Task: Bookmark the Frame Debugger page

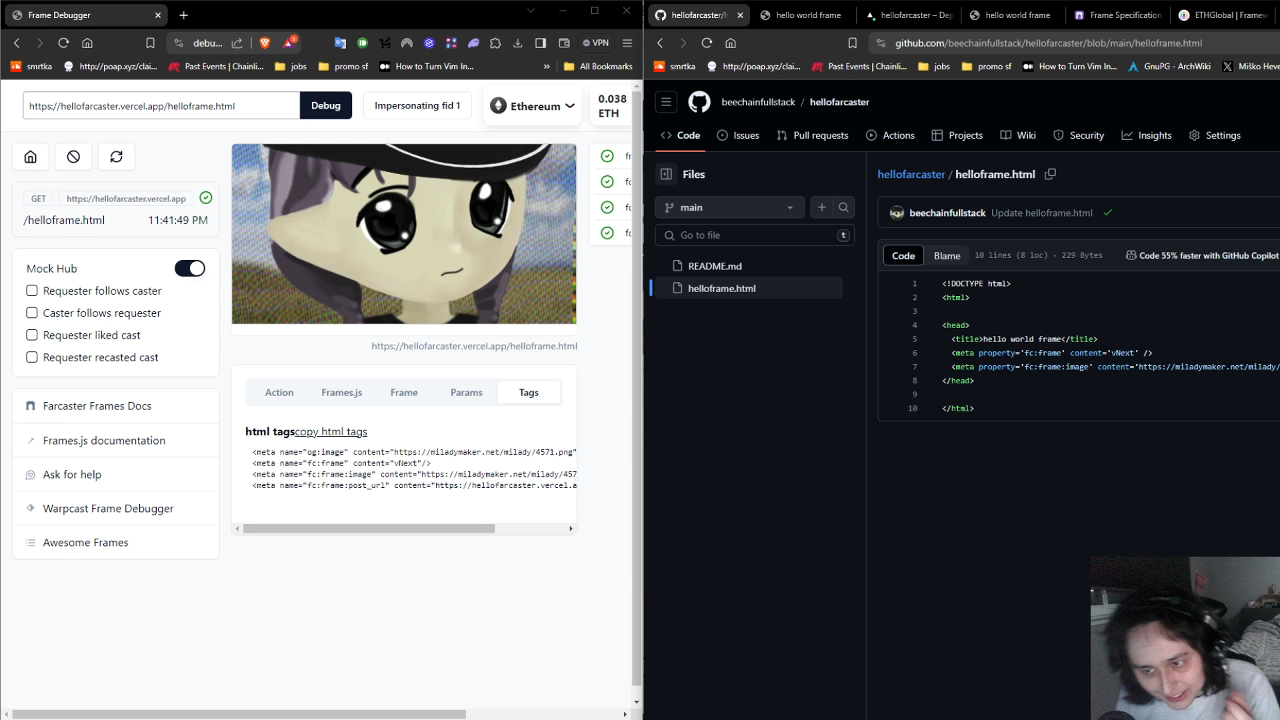Action: coord(150,43)
